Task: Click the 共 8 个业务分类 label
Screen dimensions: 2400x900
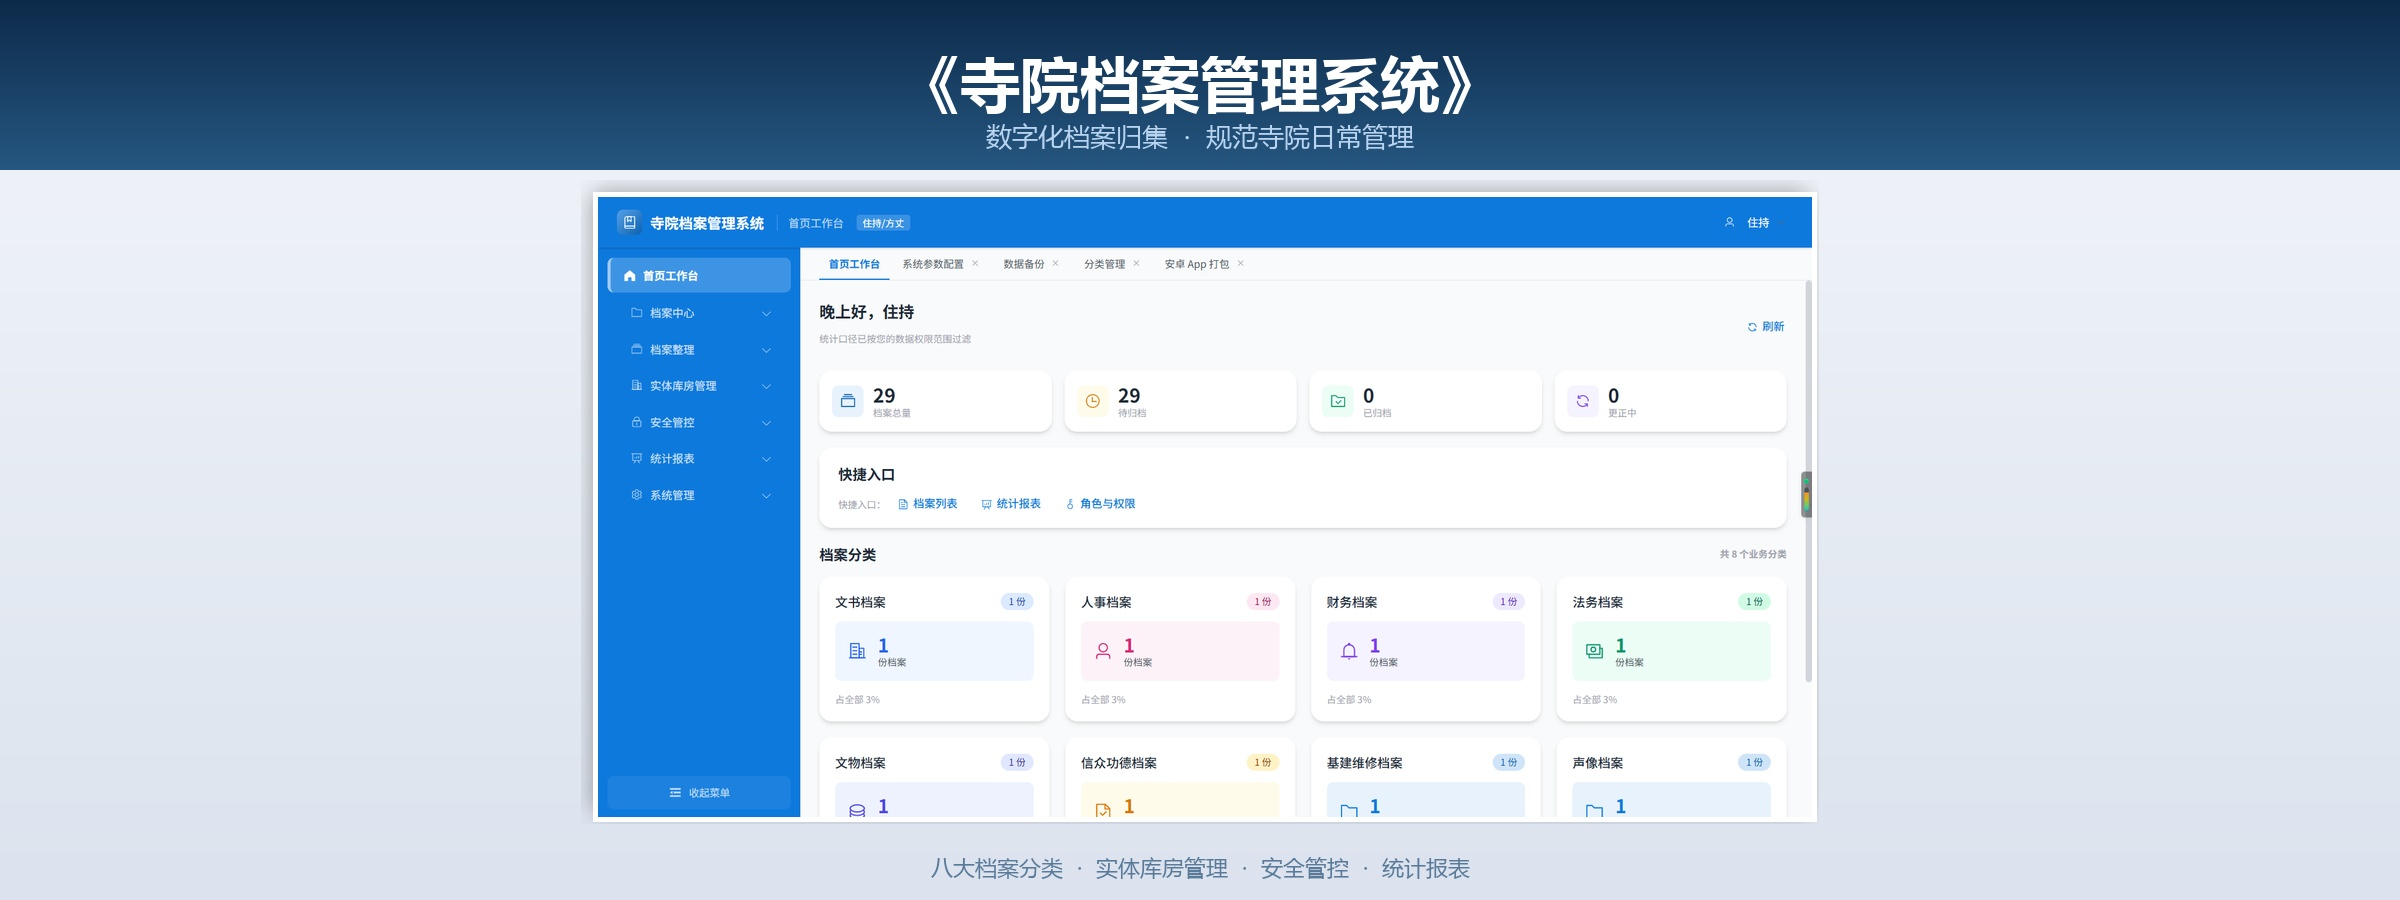Action: [x=1753, y=554]
